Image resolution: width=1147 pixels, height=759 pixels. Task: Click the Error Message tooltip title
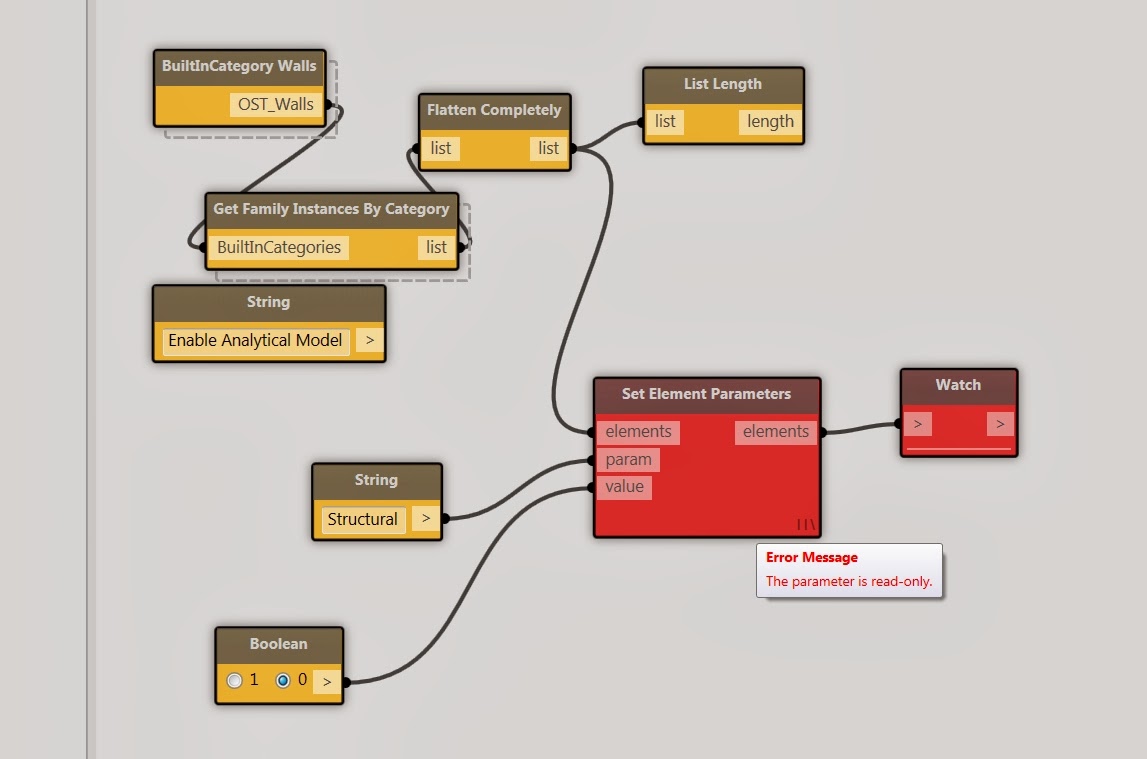[x=812, y=557]
